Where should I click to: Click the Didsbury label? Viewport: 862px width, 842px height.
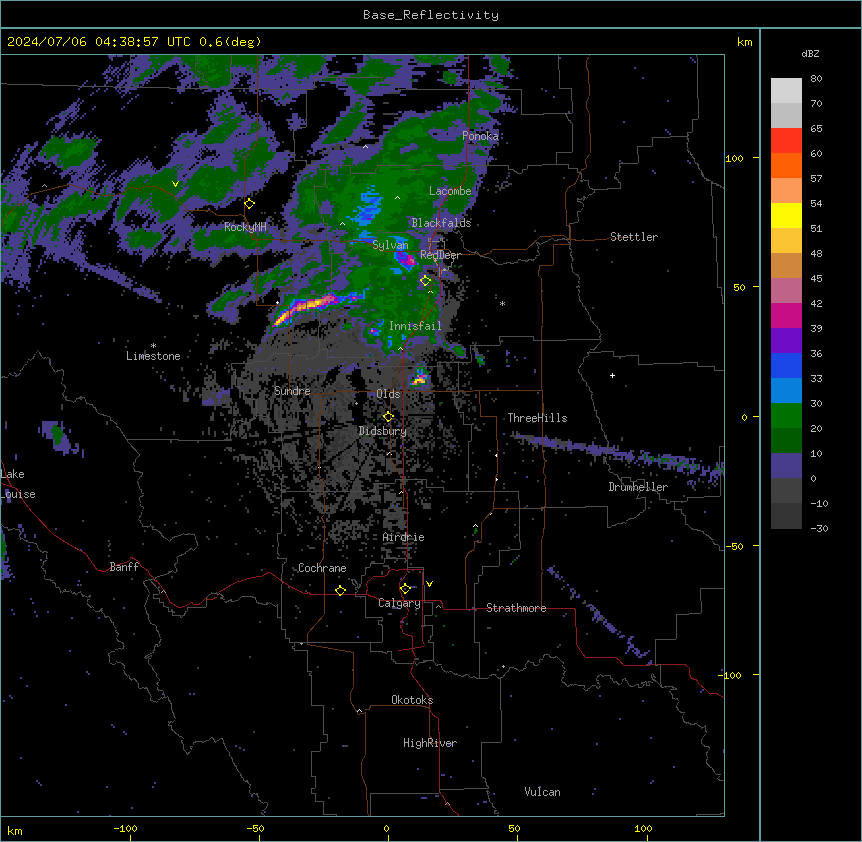click(383, 431)
